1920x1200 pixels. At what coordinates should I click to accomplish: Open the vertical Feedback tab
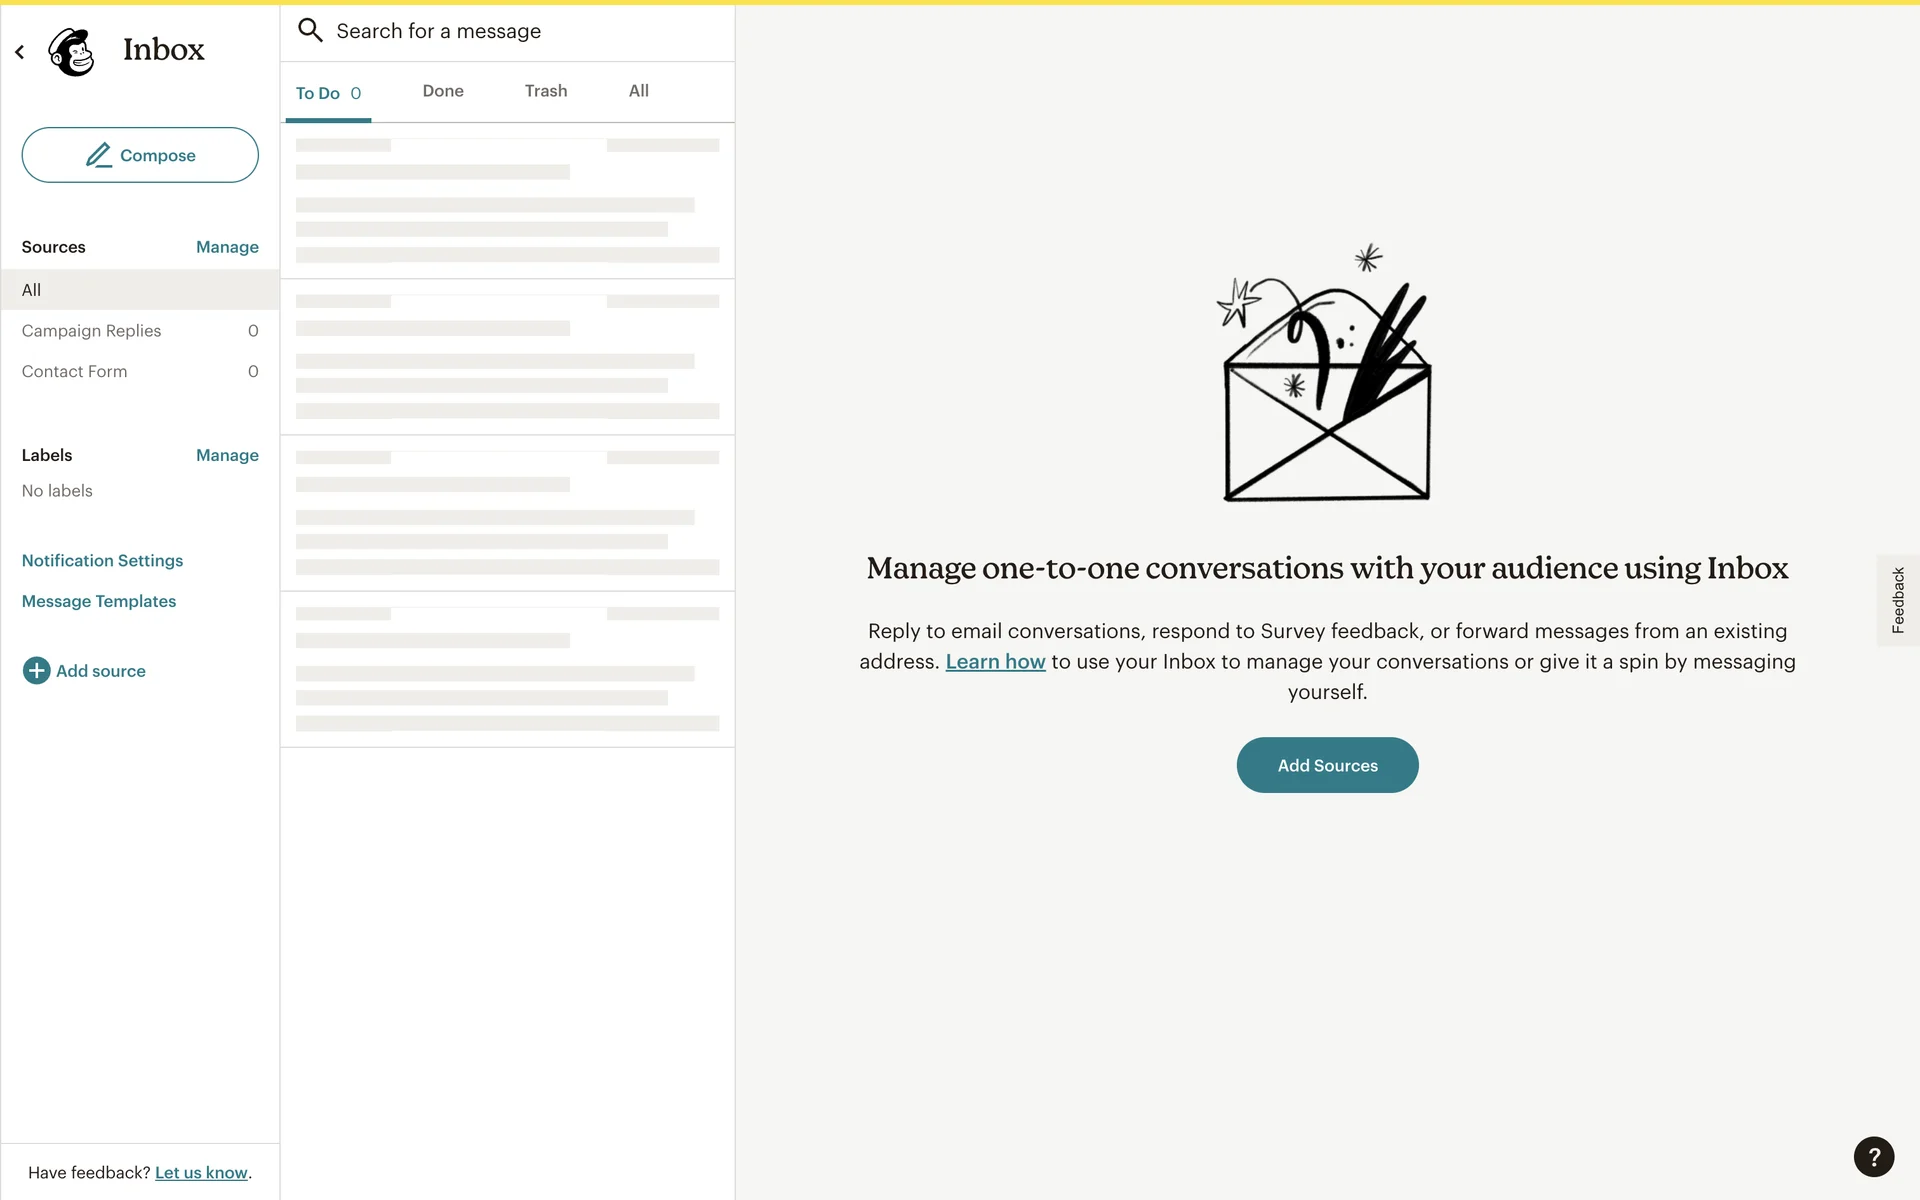[1897, 600]
